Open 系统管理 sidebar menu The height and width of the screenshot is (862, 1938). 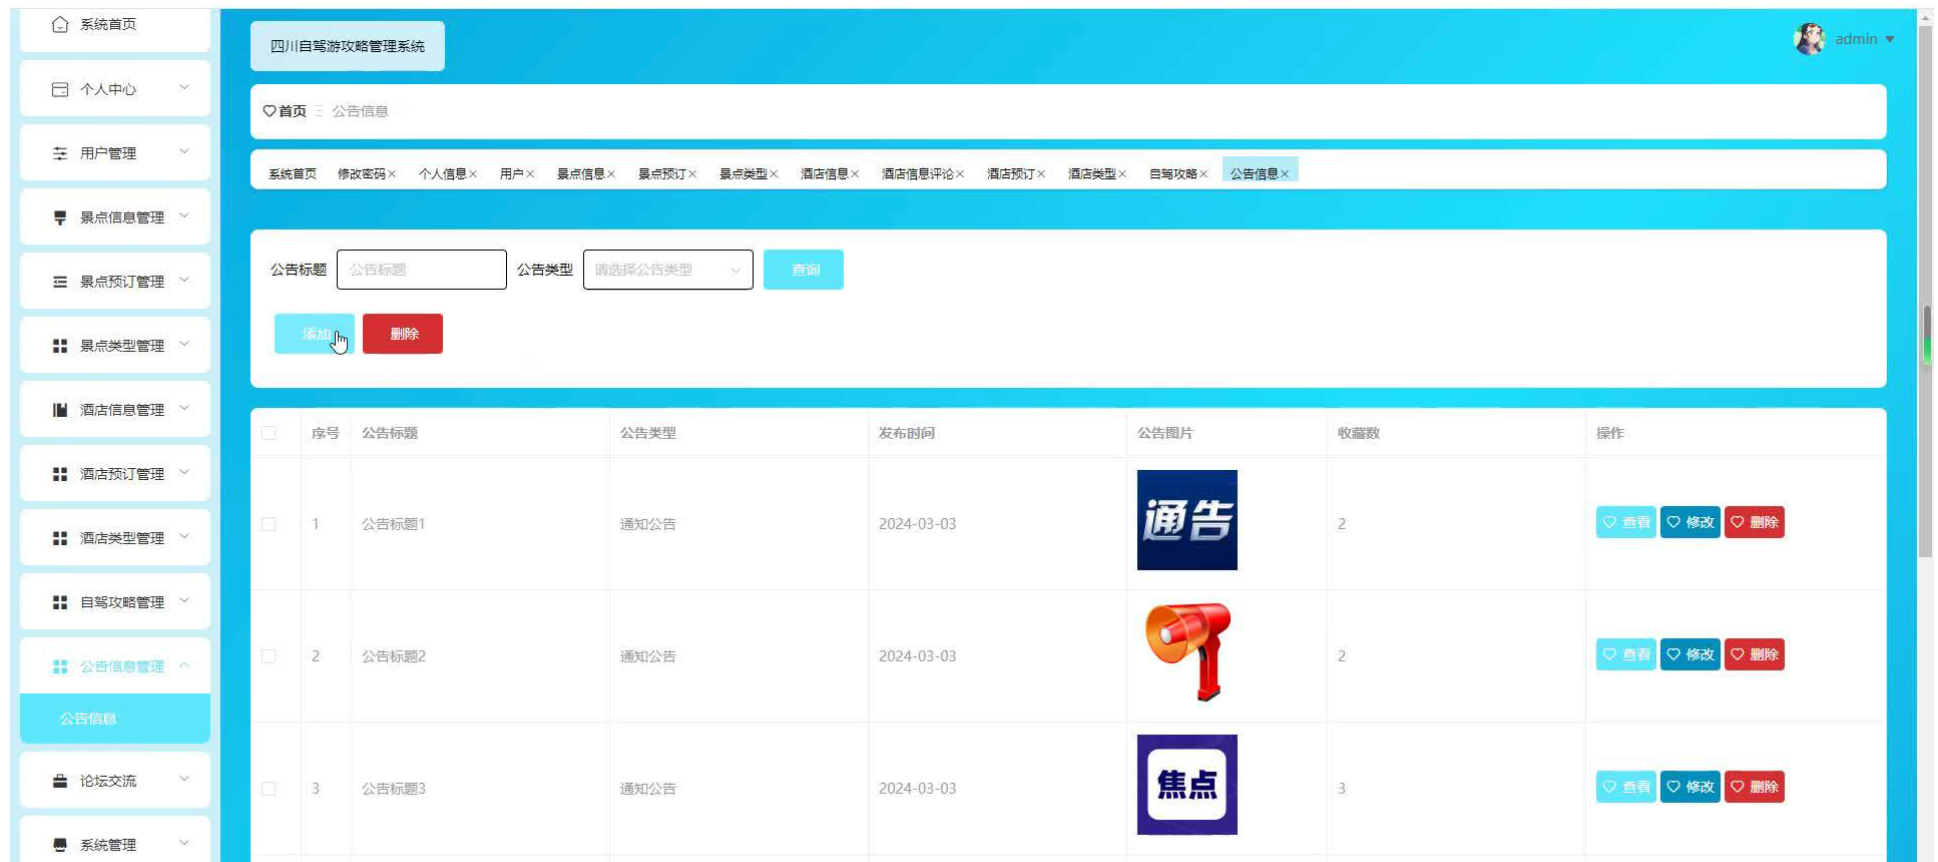pos(115,845)
